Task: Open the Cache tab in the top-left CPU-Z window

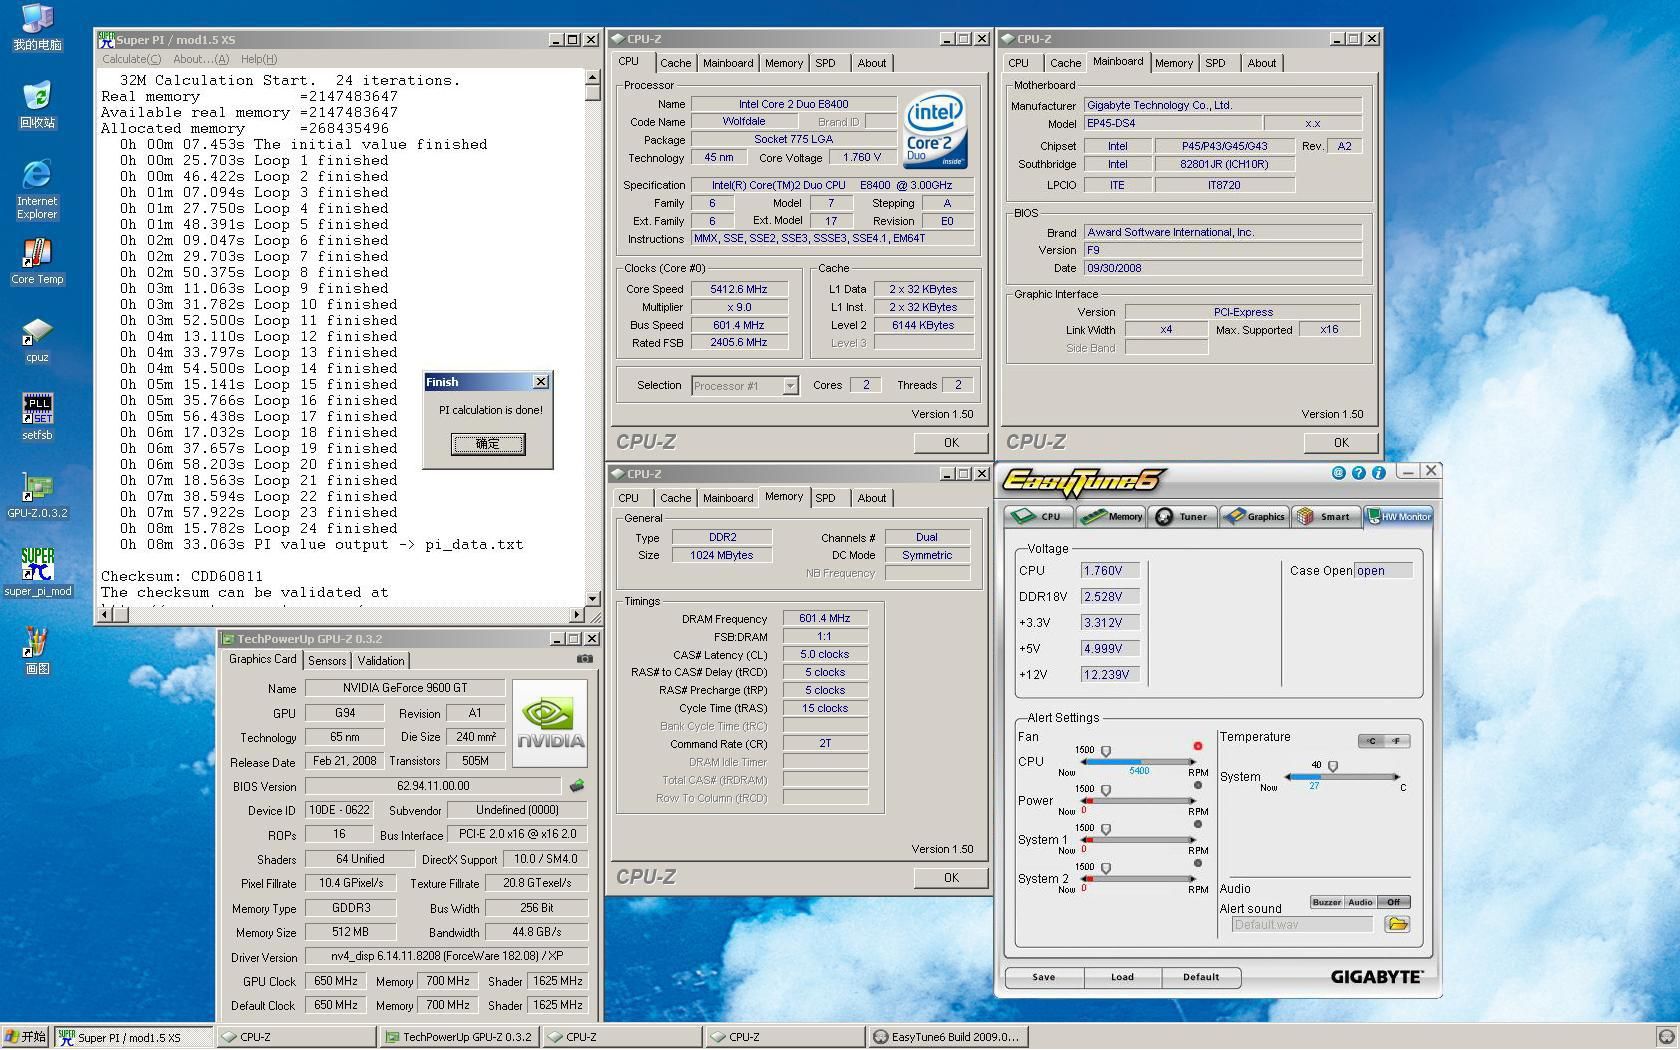Action: click(675, 63)
